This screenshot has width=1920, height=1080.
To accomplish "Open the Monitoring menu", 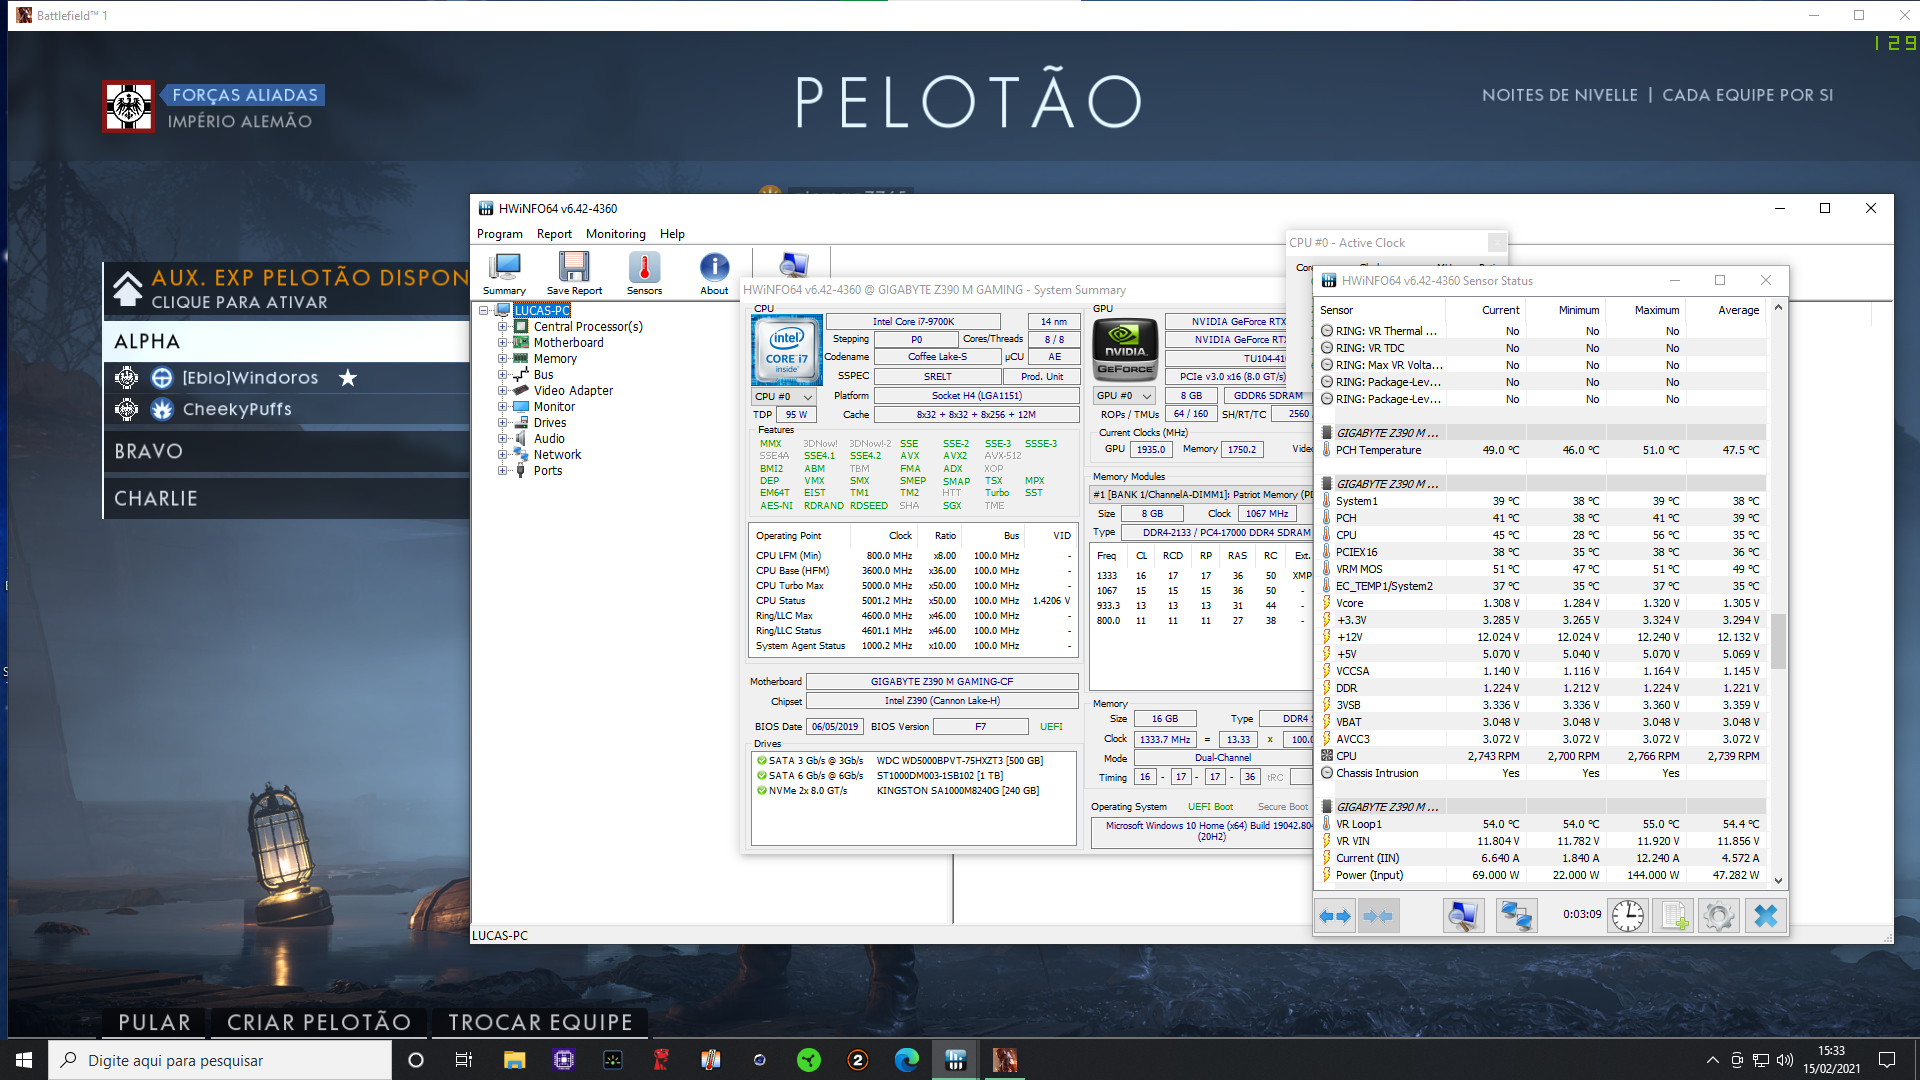I will (x=616, y=234).
